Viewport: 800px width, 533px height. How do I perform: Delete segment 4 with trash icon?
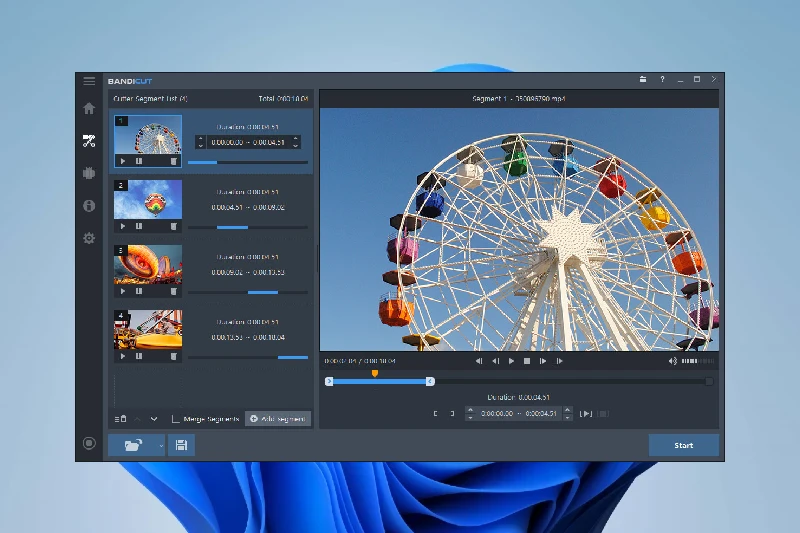click(173, 356)
